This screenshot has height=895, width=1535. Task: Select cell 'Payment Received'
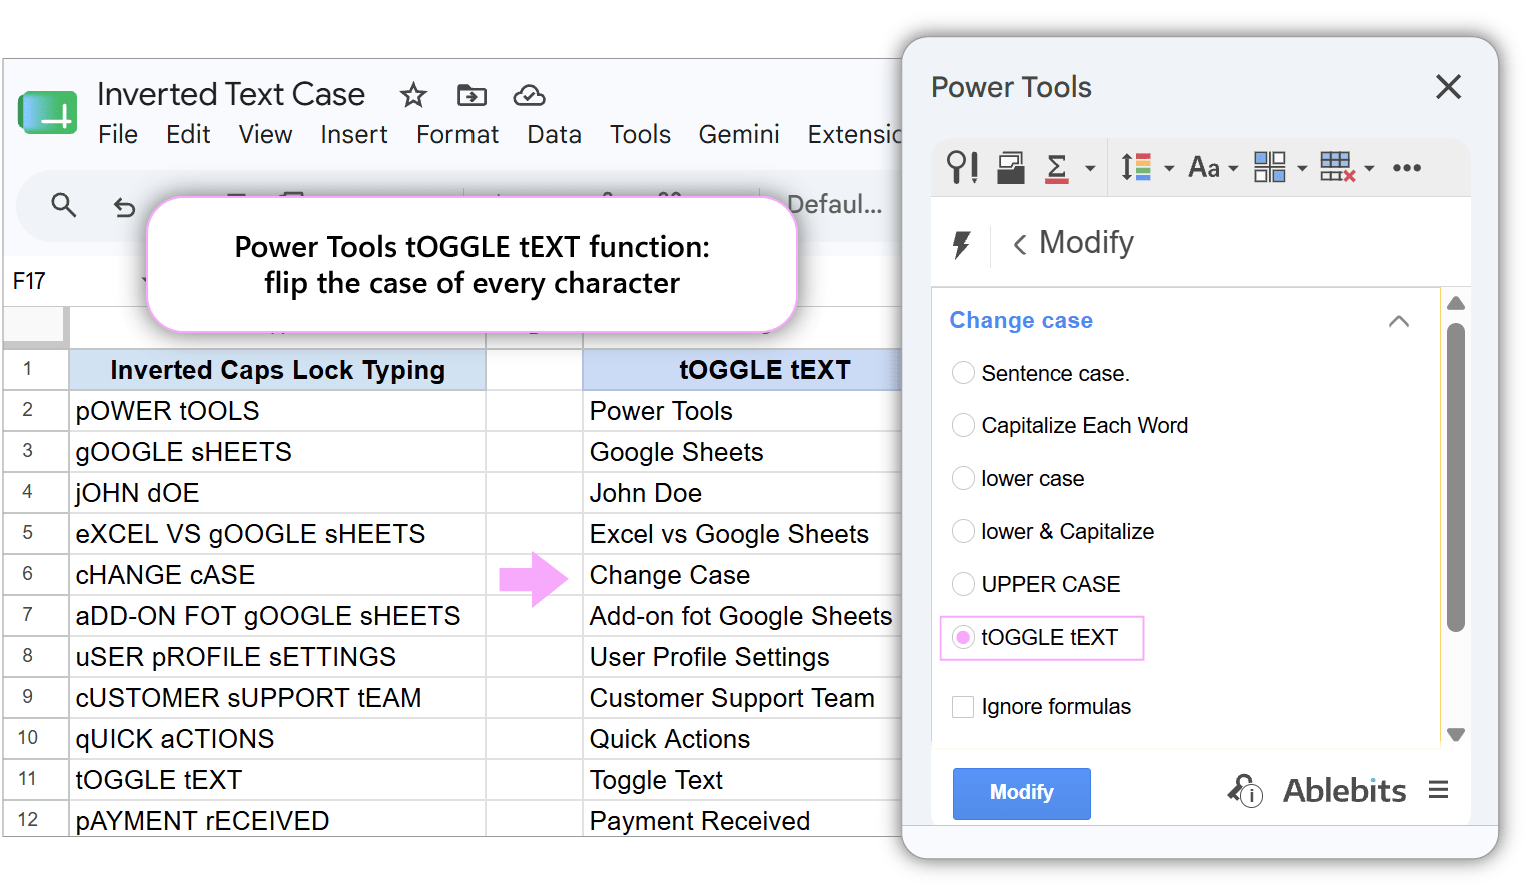coord(742,820)
